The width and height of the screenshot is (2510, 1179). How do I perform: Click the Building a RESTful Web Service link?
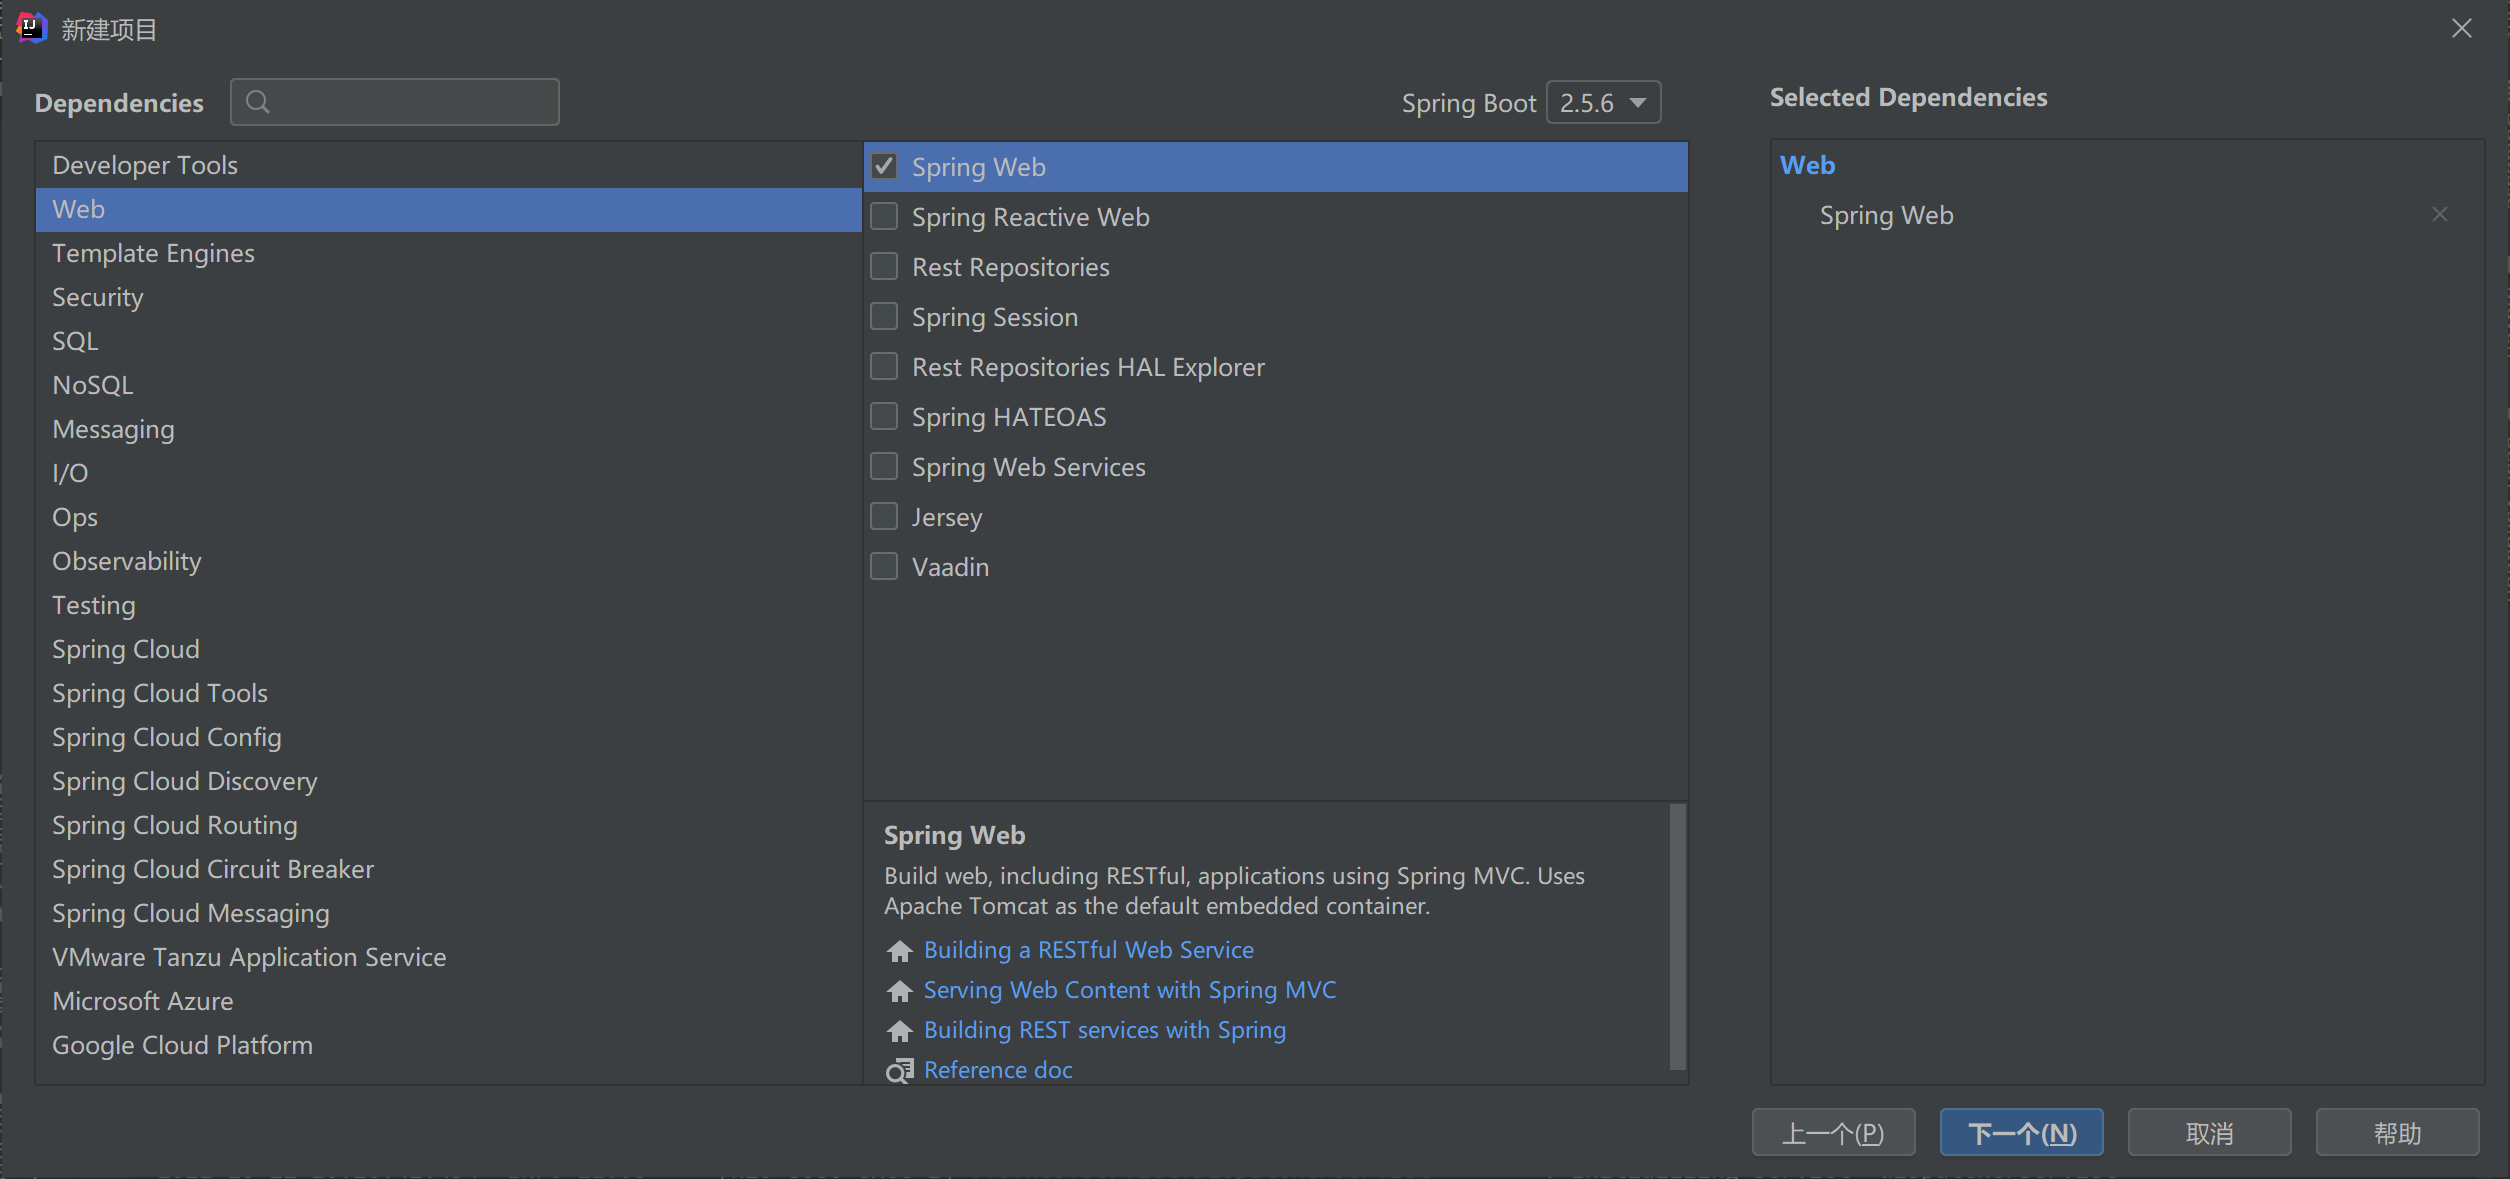pyautogui.click(x=1089, y=949)
